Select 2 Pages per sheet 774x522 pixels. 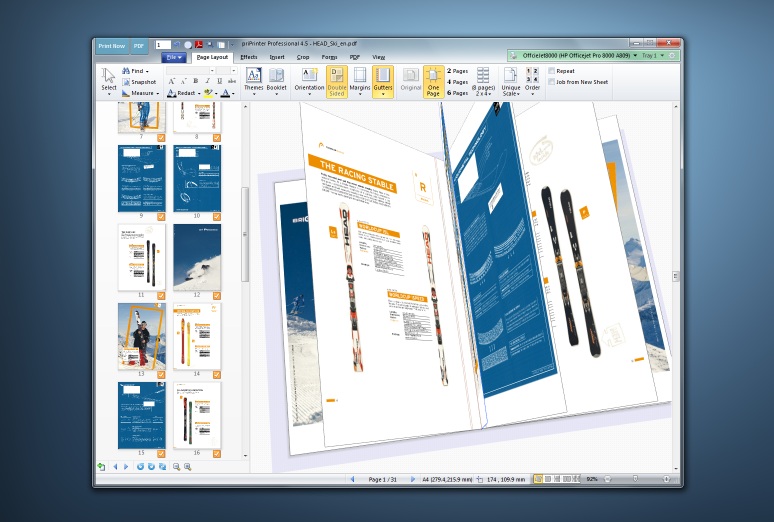click(457, 71)
